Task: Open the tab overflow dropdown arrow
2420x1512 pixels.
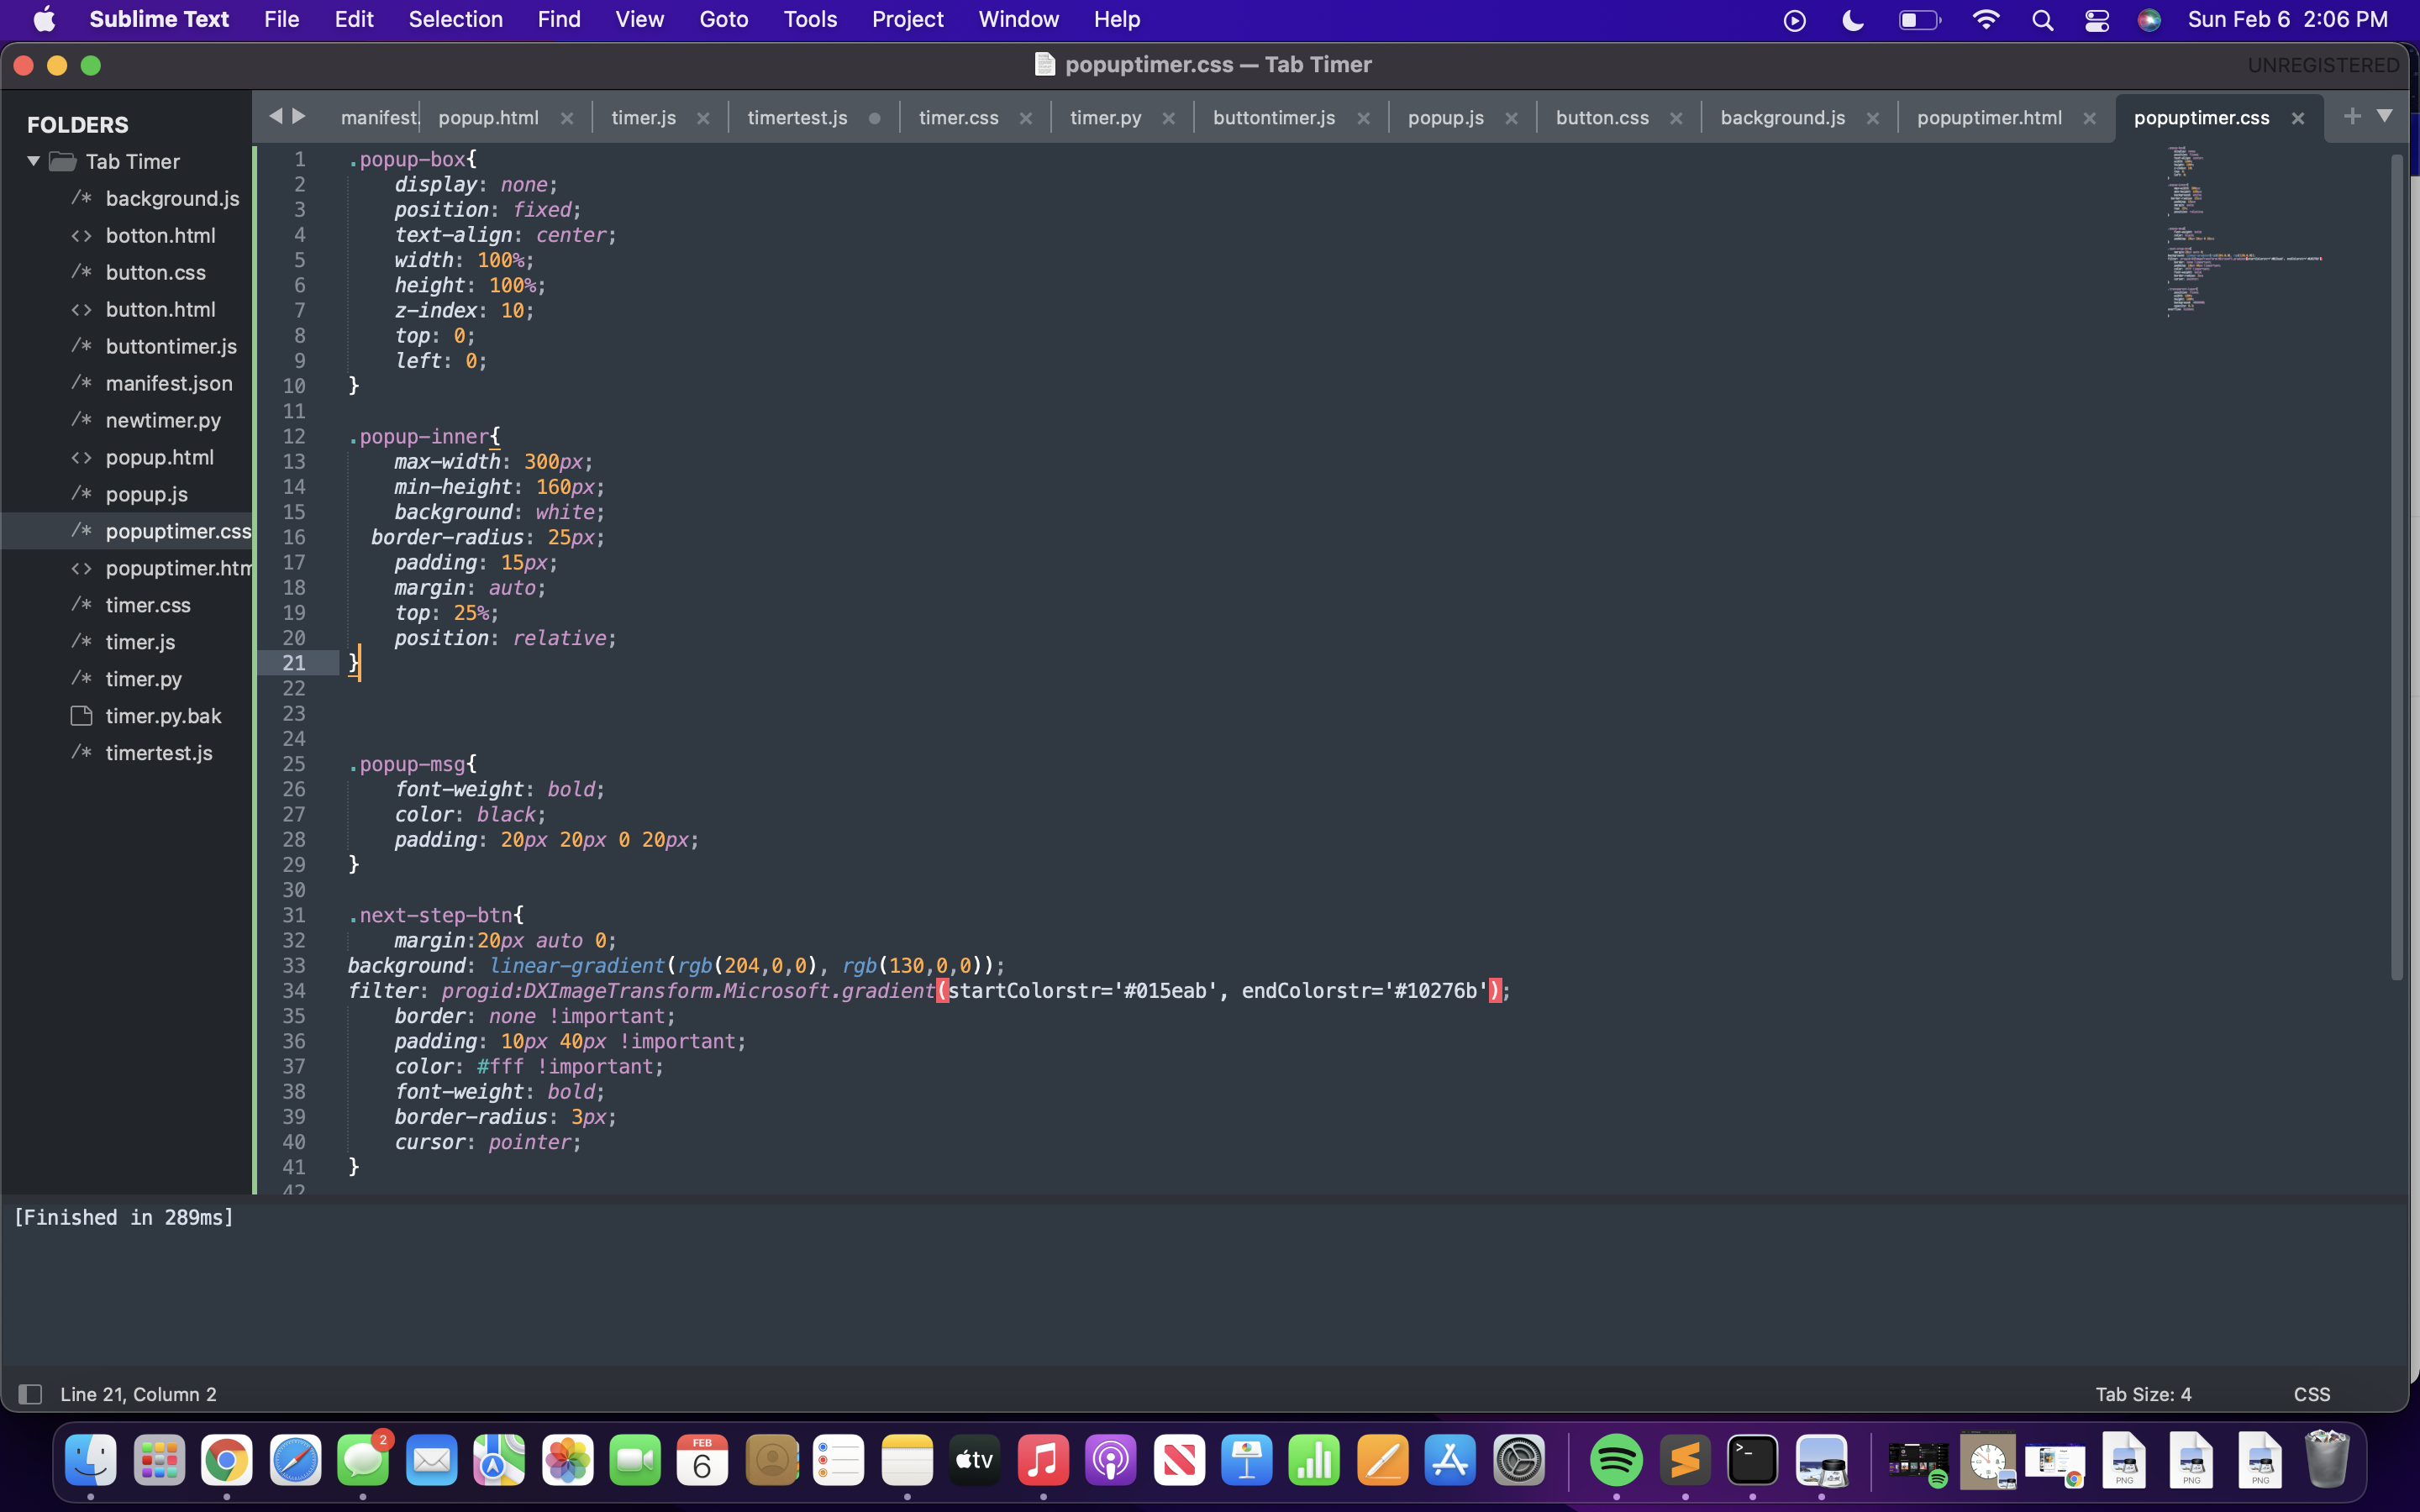Action: (2385, 116)
